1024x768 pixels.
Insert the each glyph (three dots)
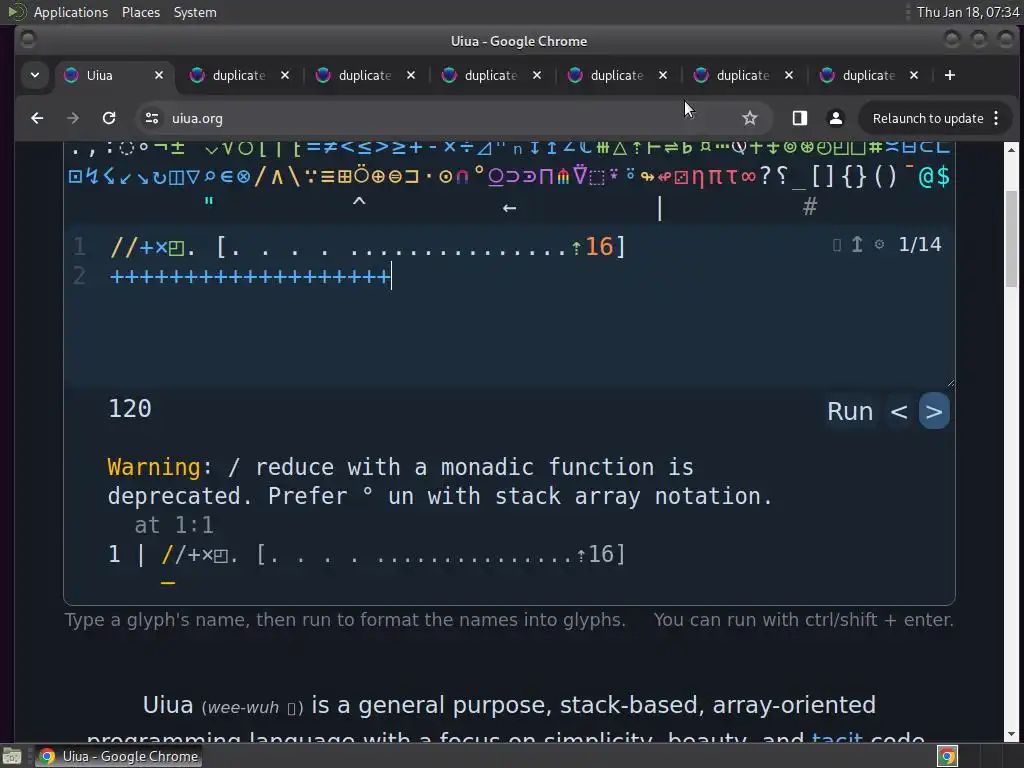(311, 176)
